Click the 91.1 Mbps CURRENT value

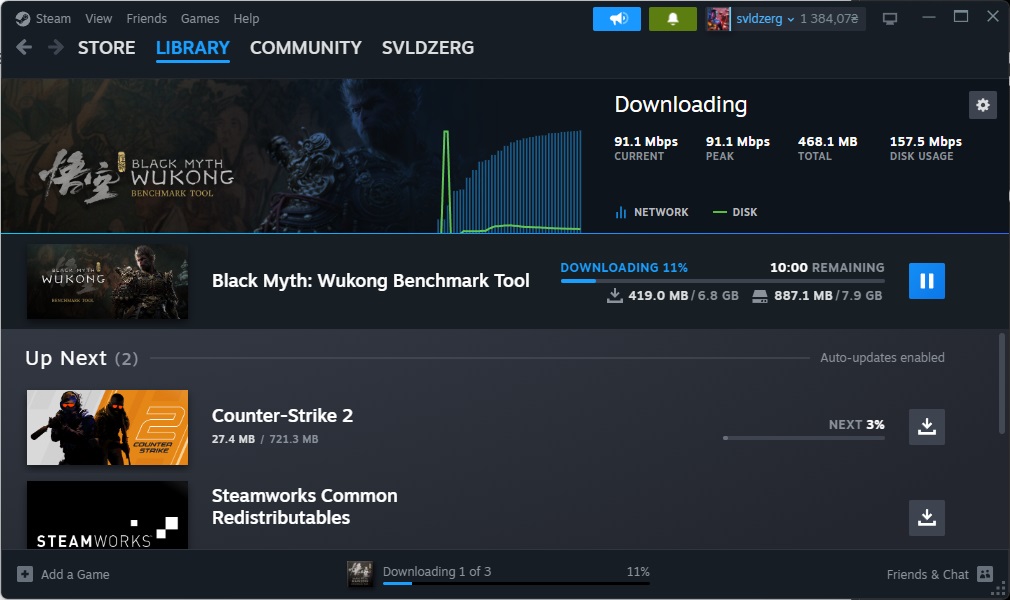click(x=646, y=141)
